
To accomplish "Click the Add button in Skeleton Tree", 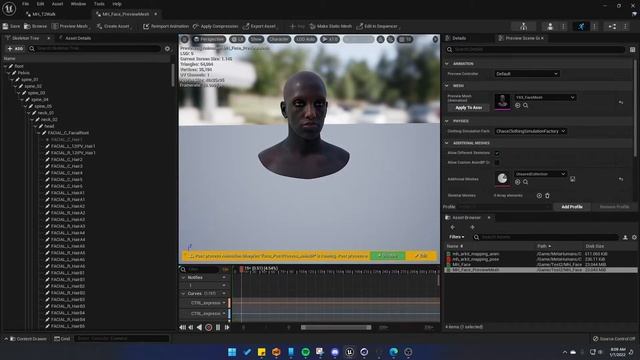I will [16, 49].
